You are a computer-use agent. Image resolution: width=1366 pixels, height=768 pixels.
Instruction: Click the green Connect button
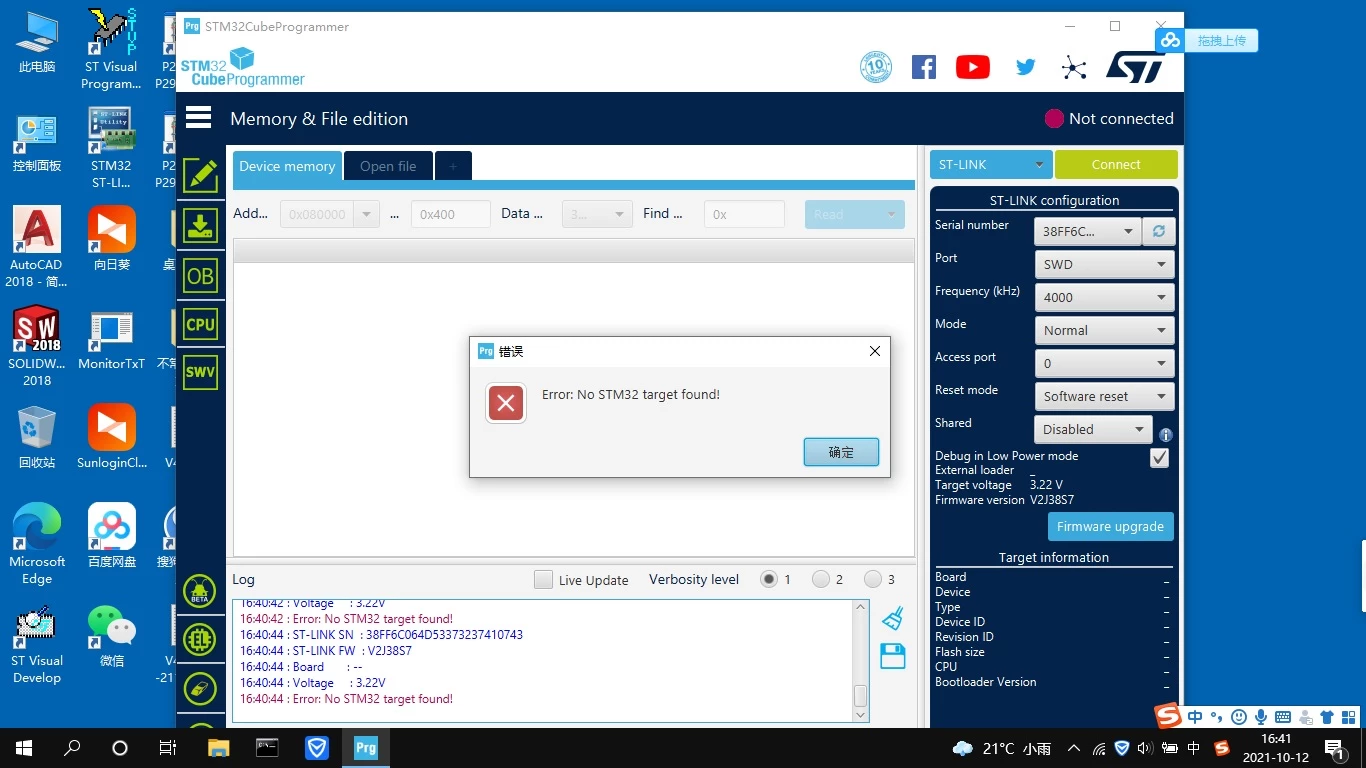[1116, 165]
